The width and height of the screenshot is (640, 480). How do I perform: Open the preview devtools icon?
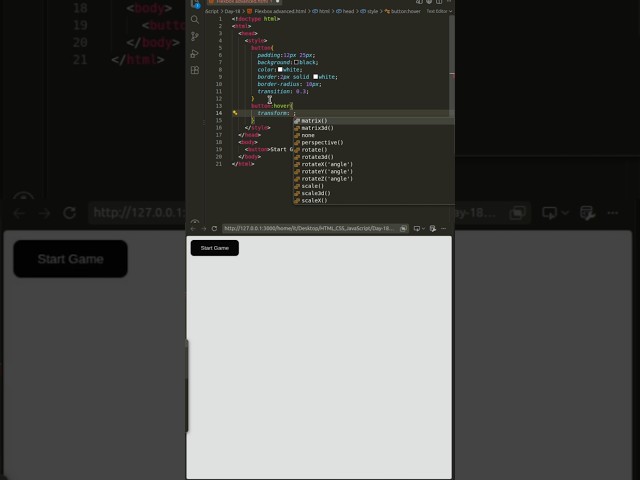(x=433, y=229)
